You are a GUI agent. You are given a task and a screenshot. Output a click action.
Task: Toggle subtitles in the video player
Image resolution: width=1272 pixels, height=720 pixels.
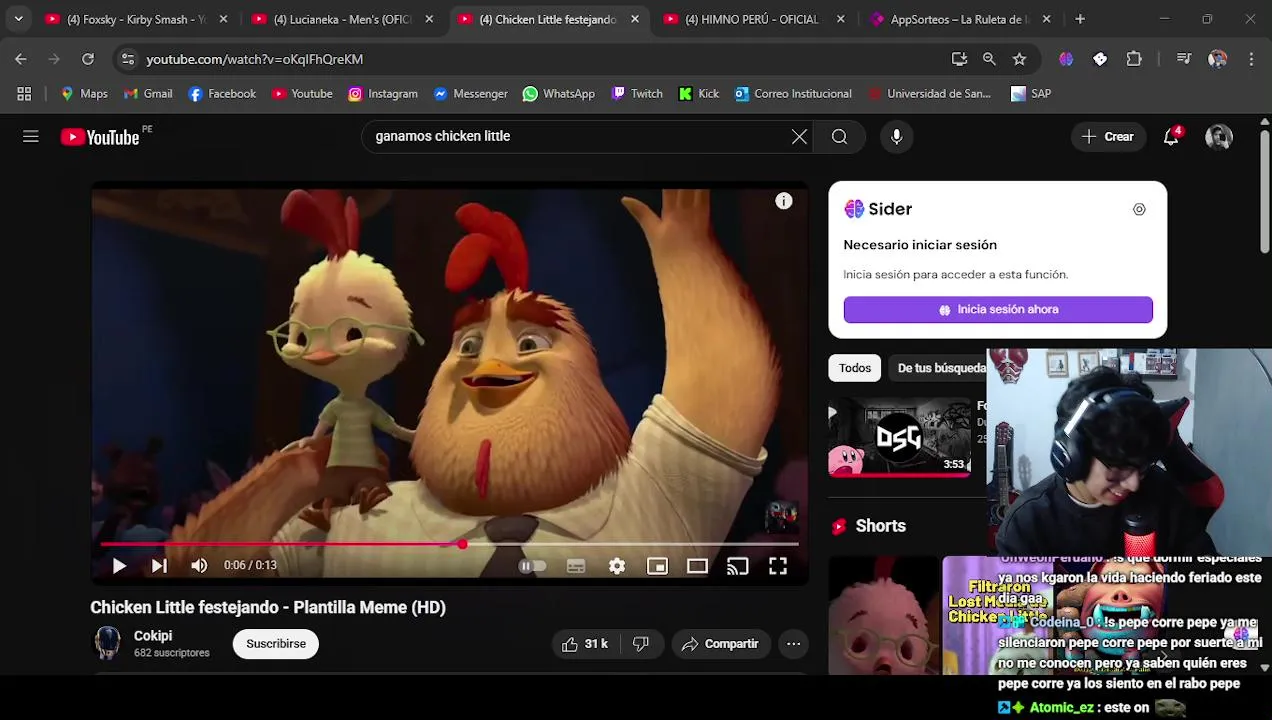pos(576,566)
